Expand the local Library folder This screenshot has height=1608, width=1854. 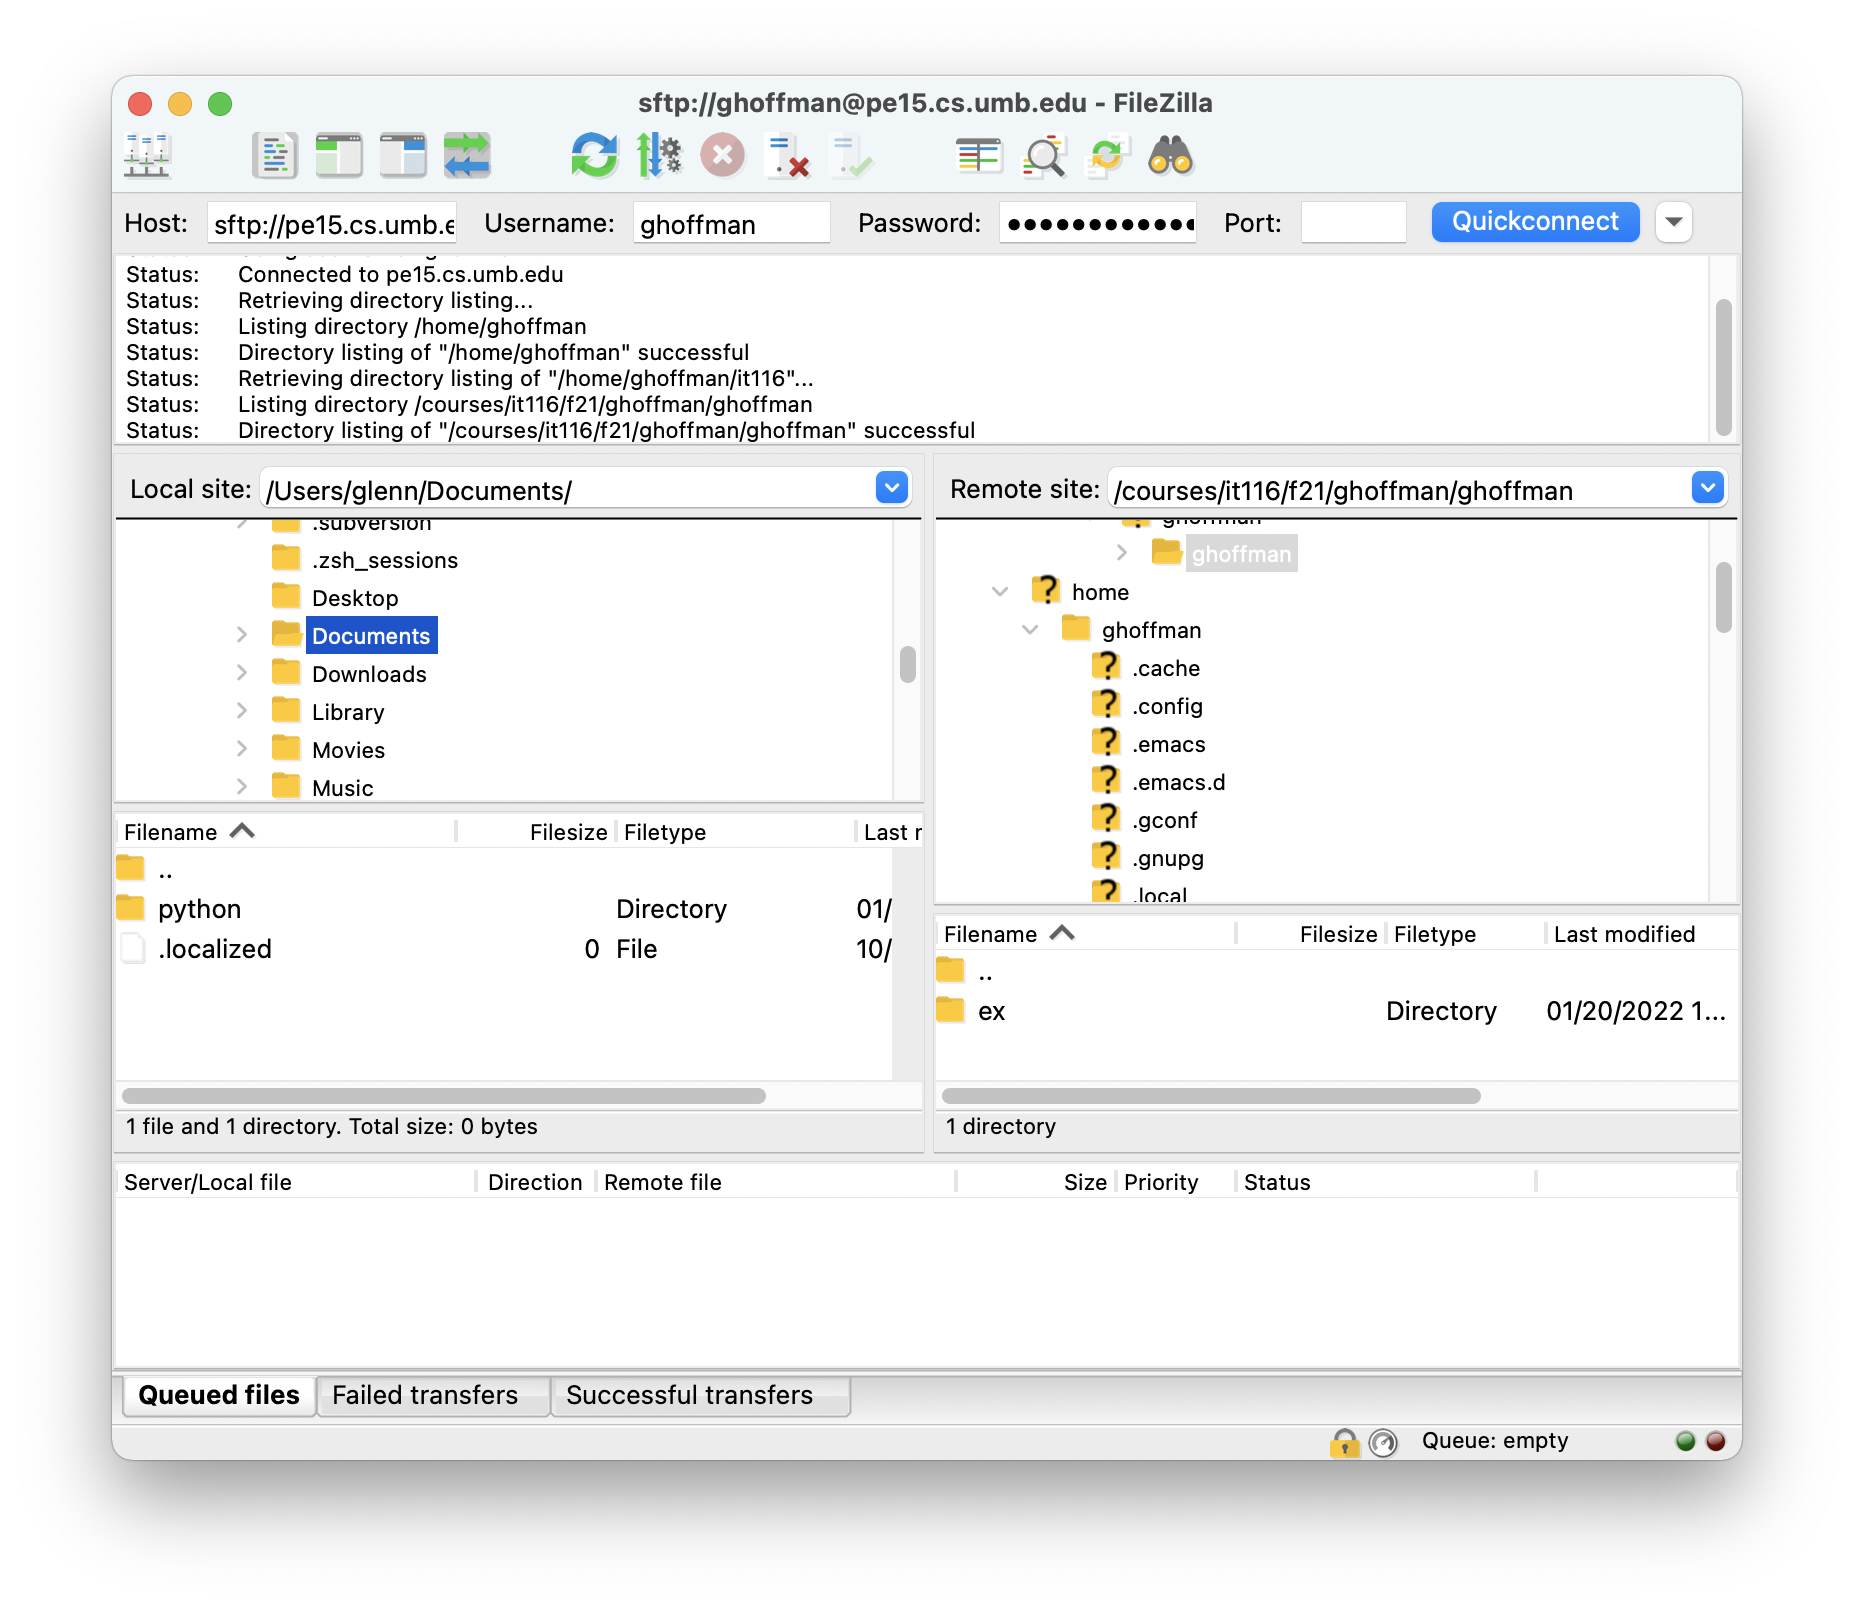tap(242, 710)
